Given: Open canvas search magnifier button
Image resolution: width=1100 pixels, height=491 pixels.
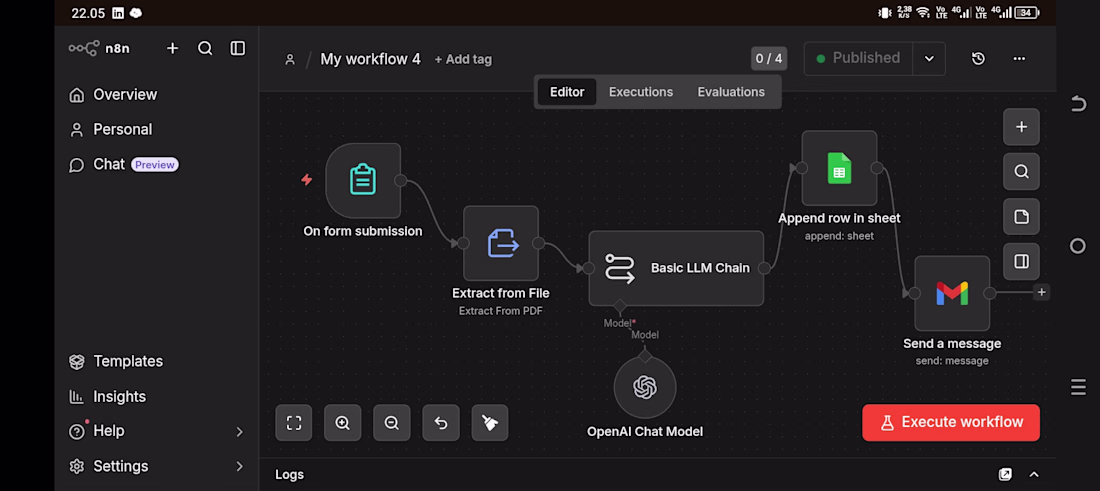Looking at the screenshot, I should tap(1021, 172).
